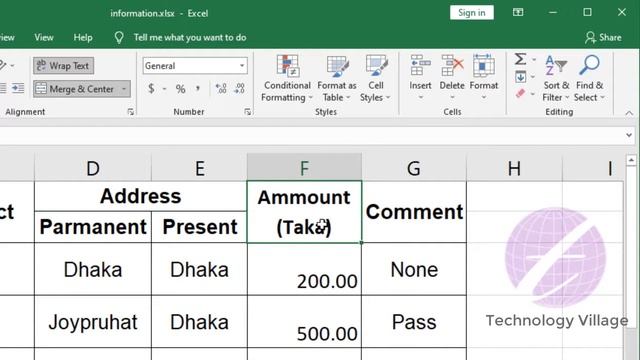Expand Delete cells dropdown arrow

pyautogui.click(x=452, y=97)
